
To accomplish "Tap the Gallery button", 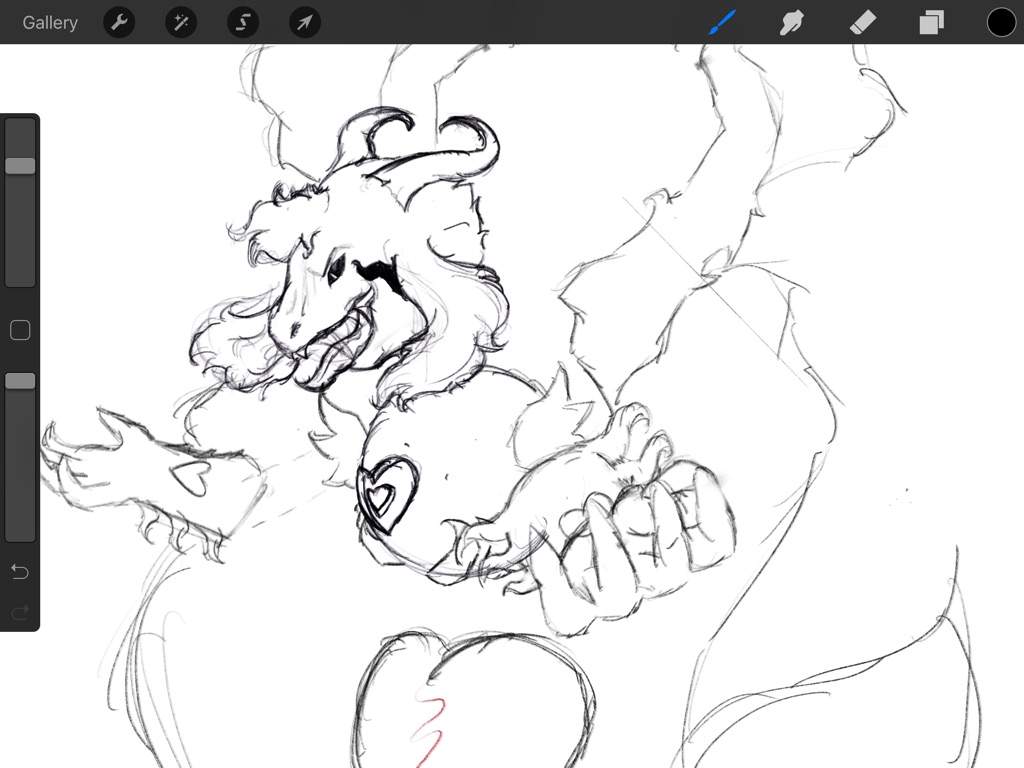I will 49,22.
